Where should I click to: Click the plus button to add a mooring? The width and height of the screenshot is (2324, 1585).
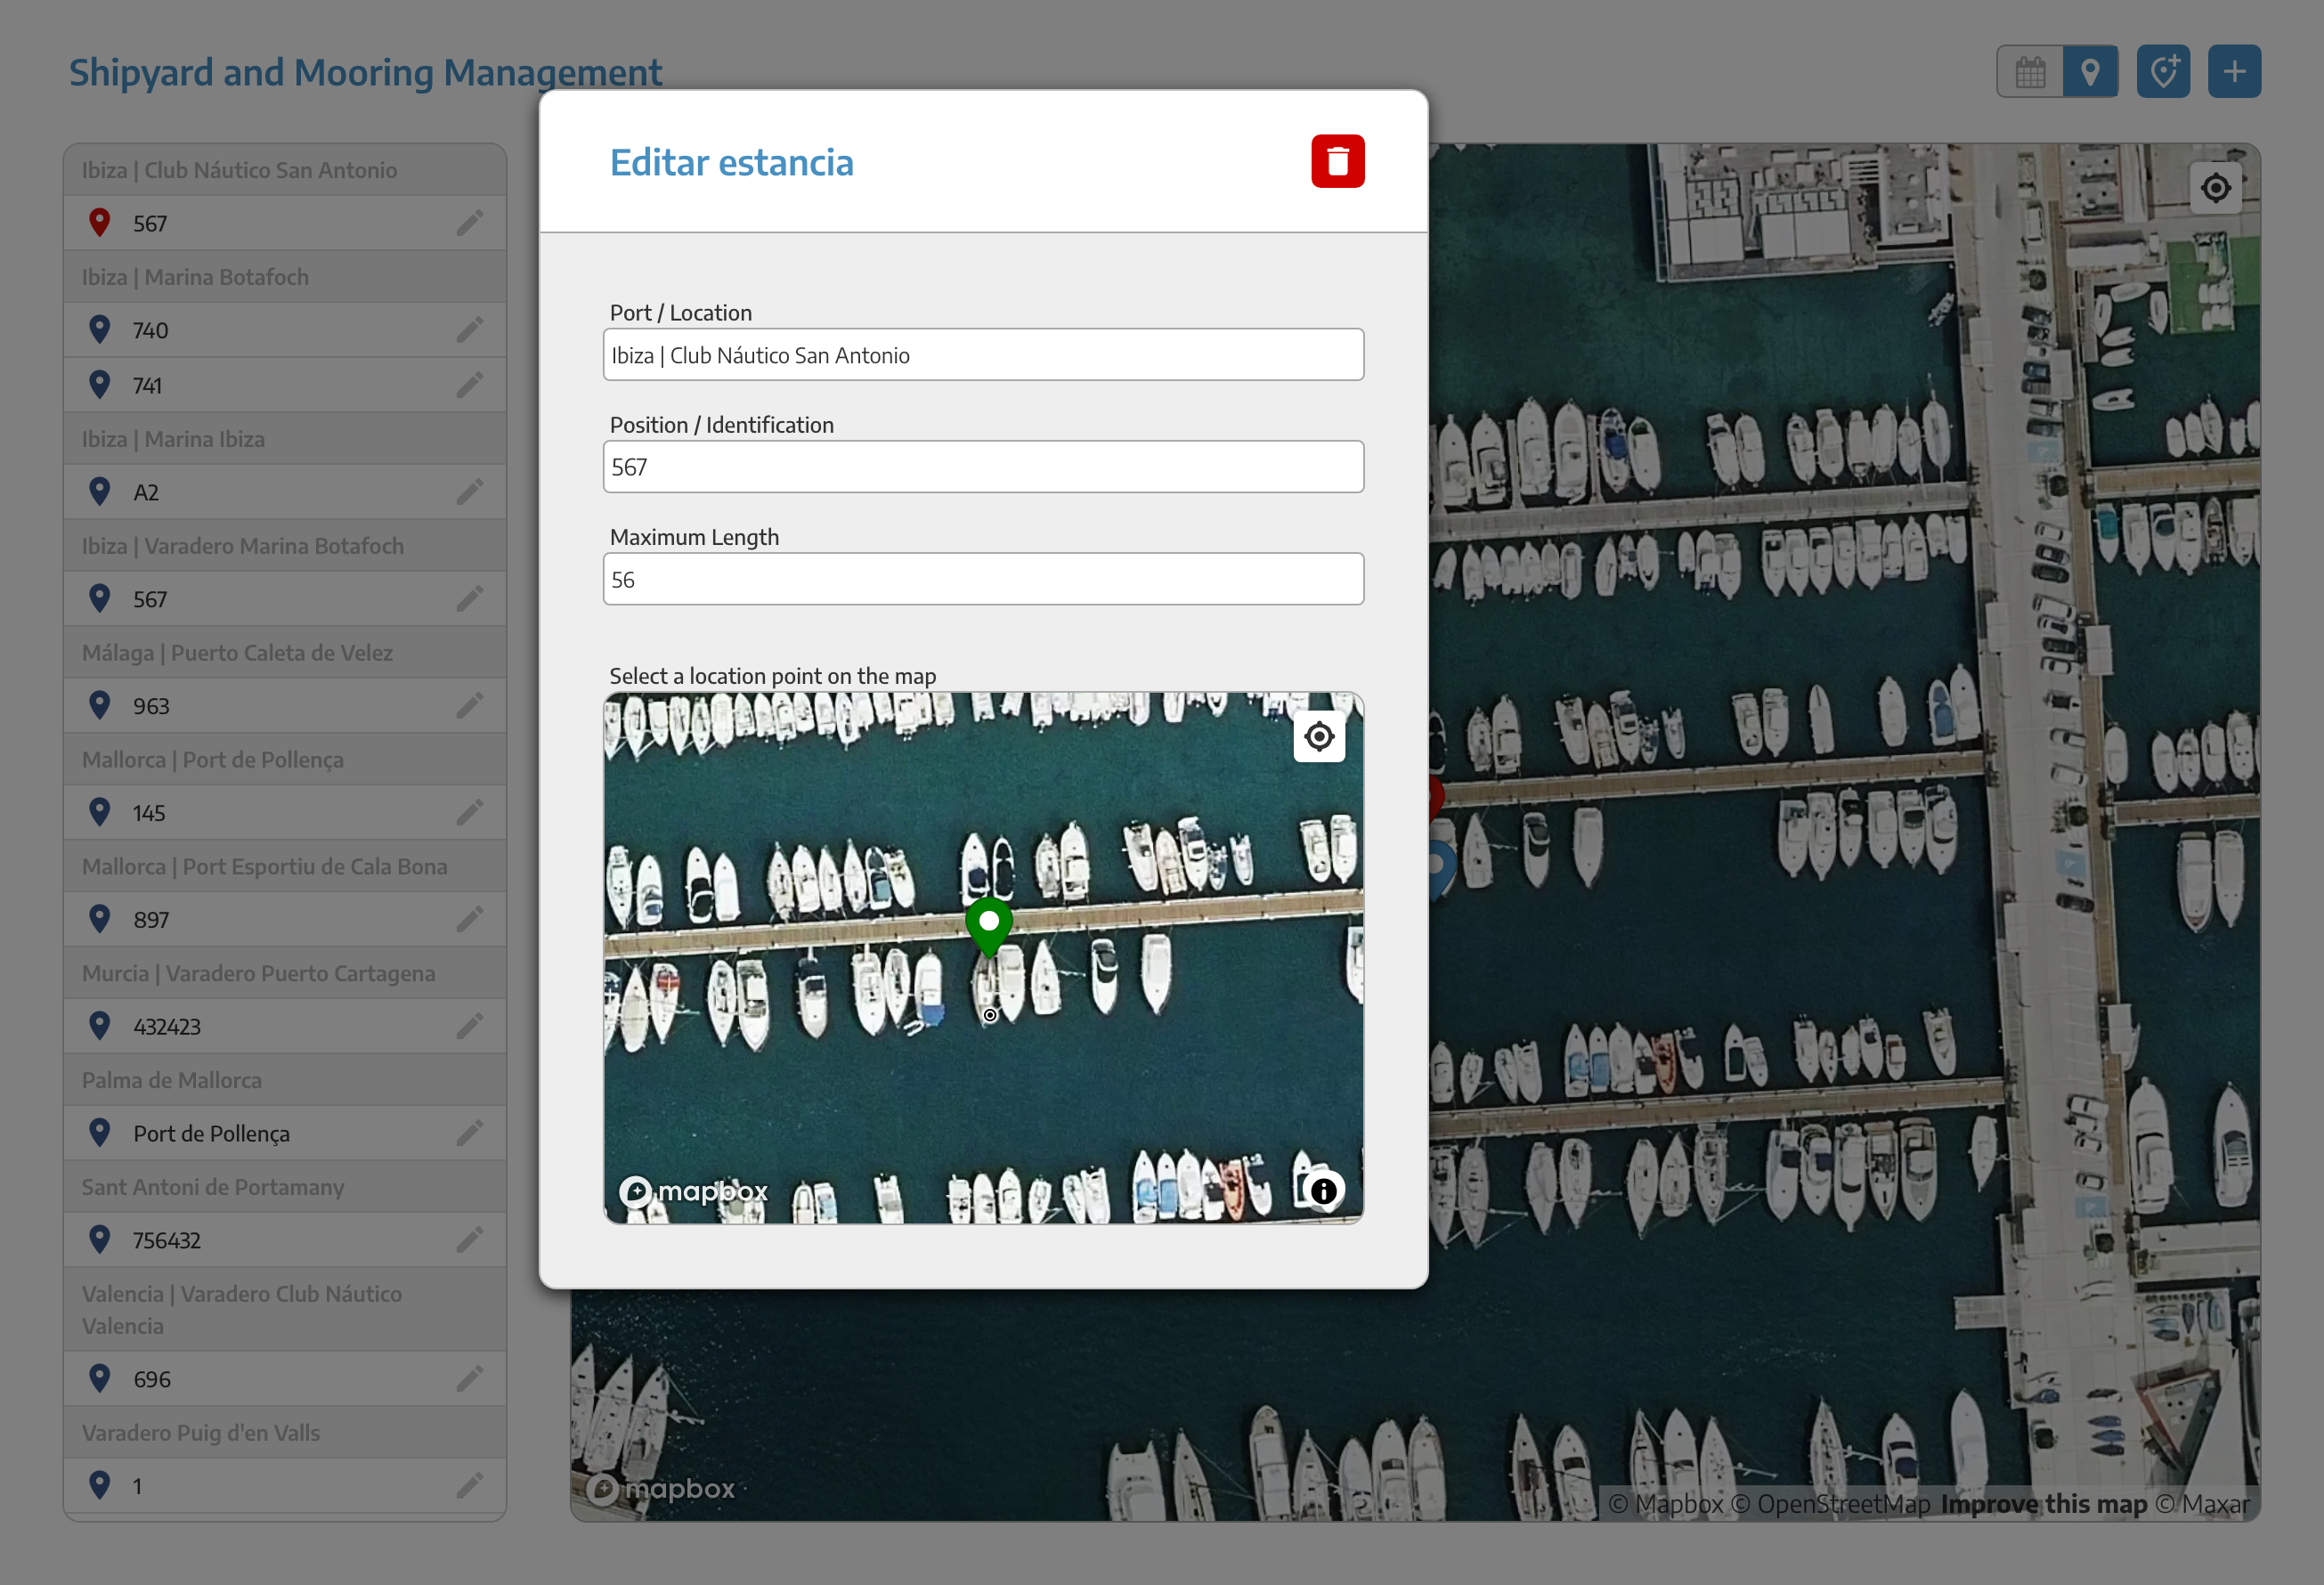click(2234, 71)
